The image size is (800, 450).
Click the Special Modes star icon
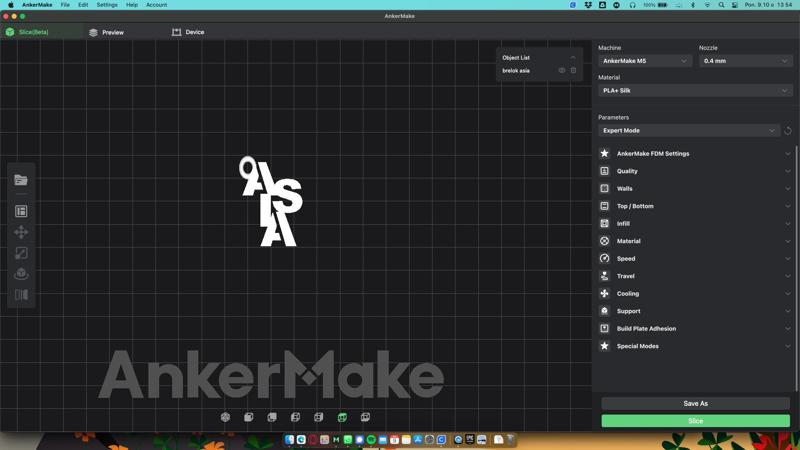tap(605, 346)
